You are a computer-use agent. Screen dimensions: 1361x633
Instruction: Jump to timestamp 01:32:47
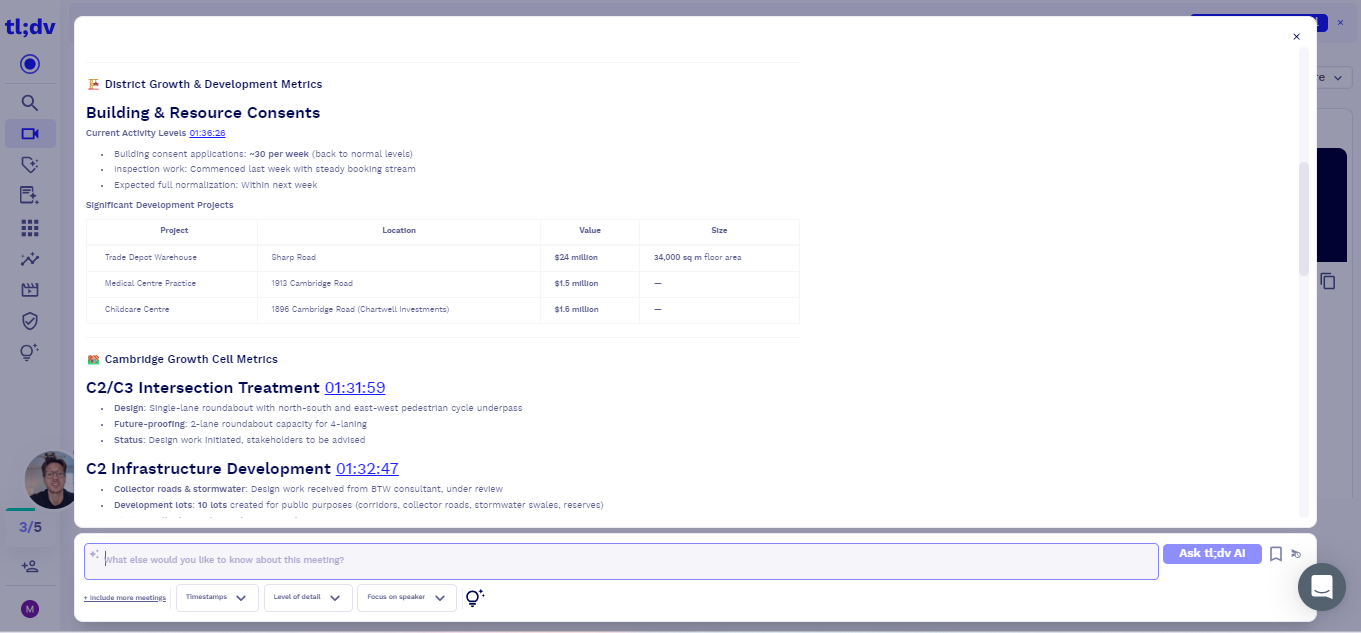point(367,469)
